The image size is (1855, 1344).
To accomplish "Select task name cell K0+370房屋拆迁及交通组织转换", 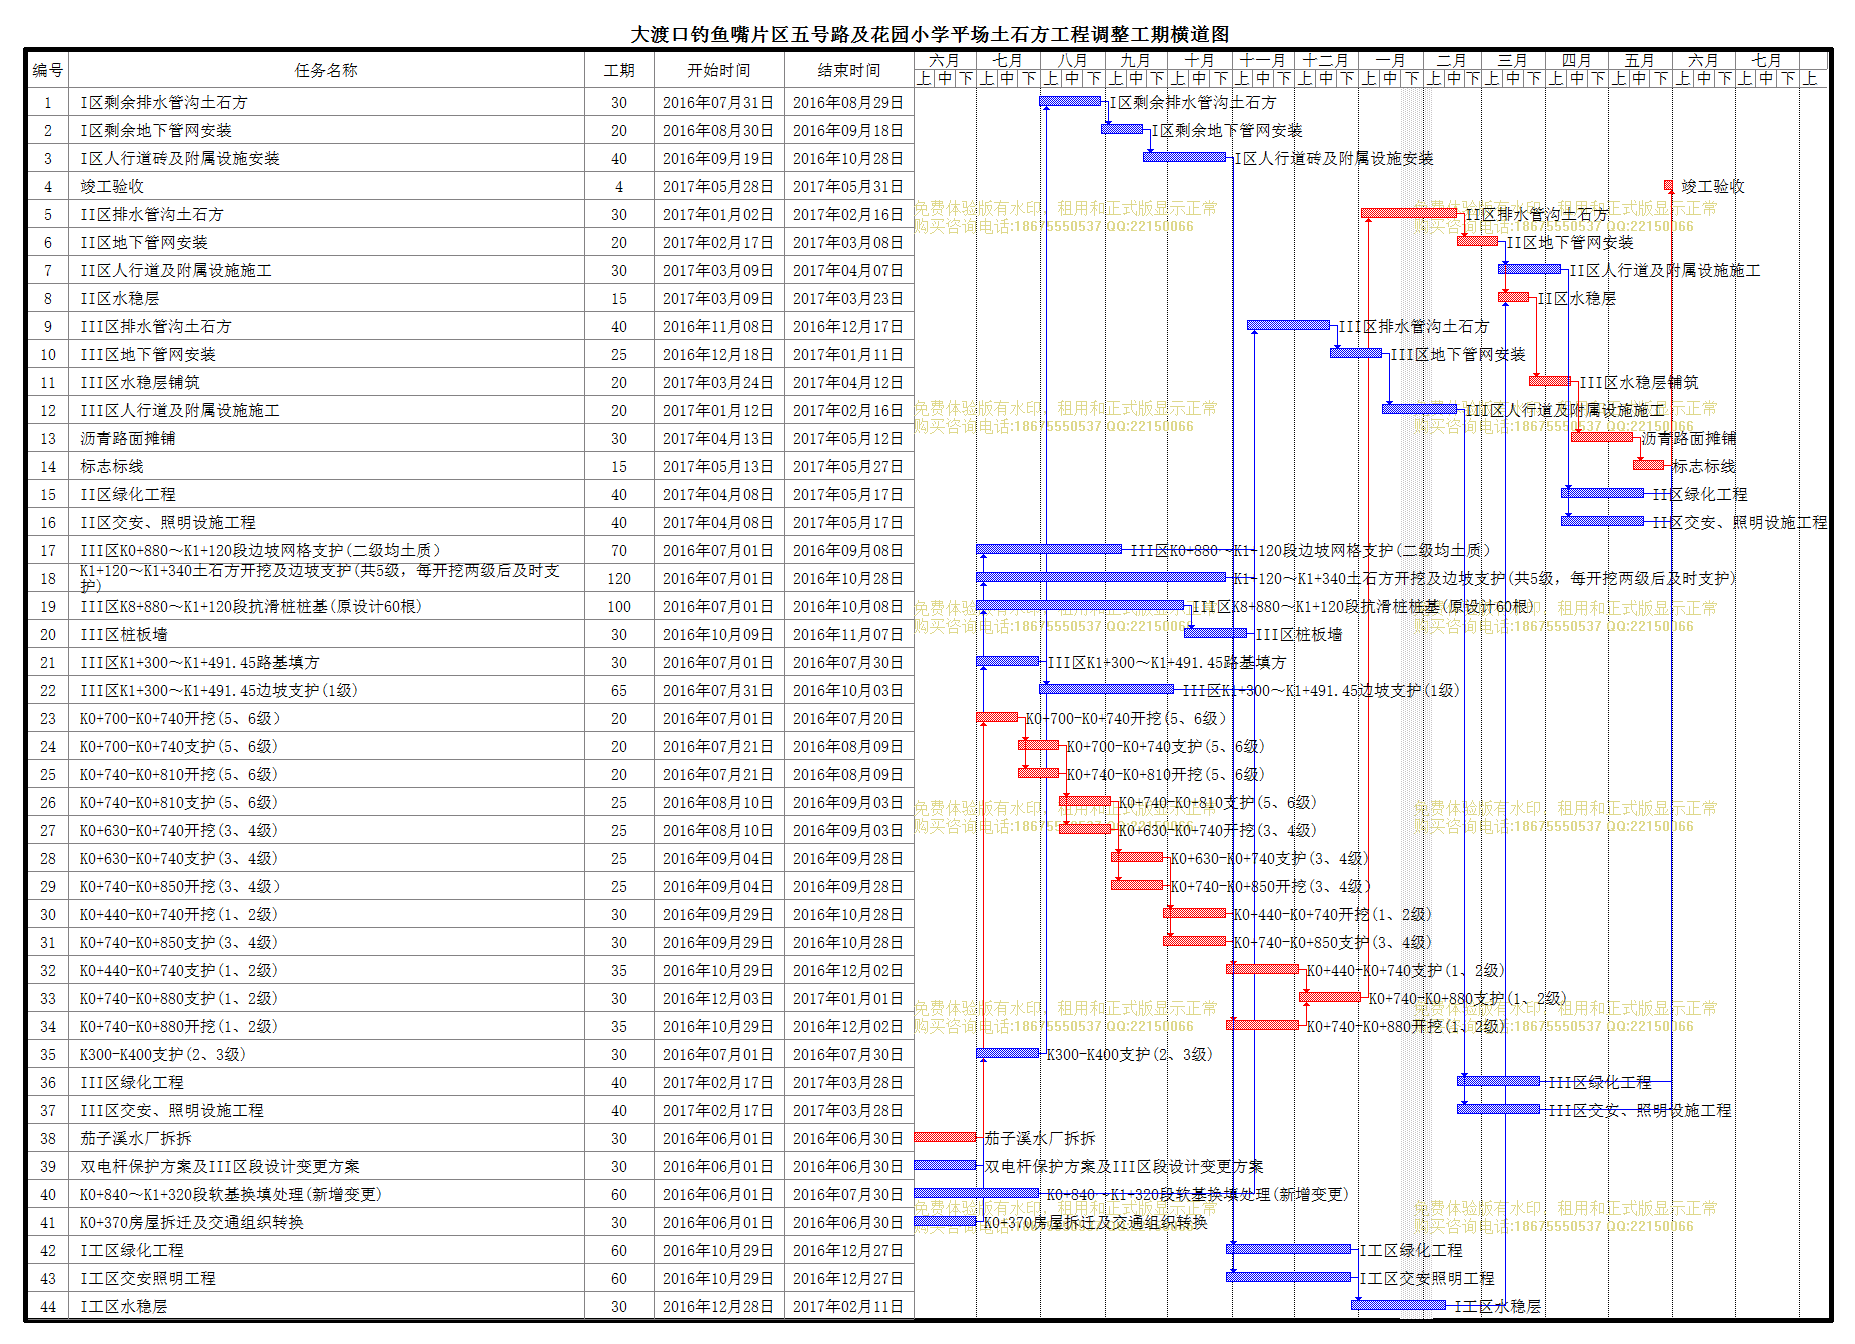I will click(x=326, y=1222).
